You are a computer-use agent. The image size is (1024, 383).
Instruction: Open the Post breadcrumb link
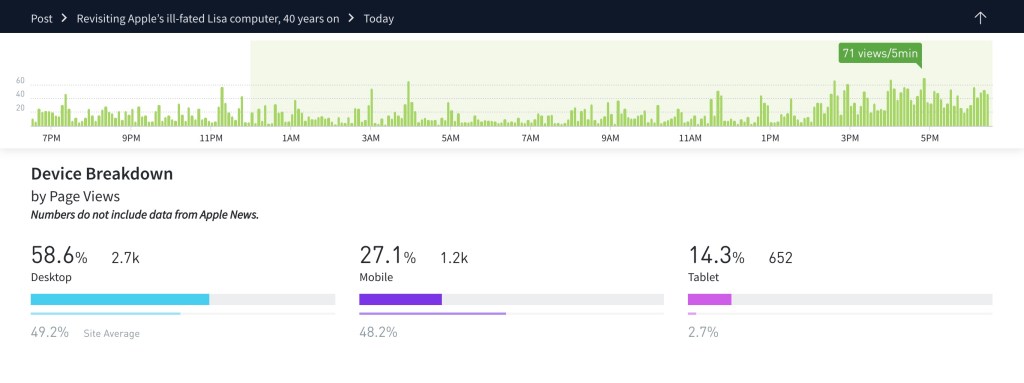click(41, 18)
